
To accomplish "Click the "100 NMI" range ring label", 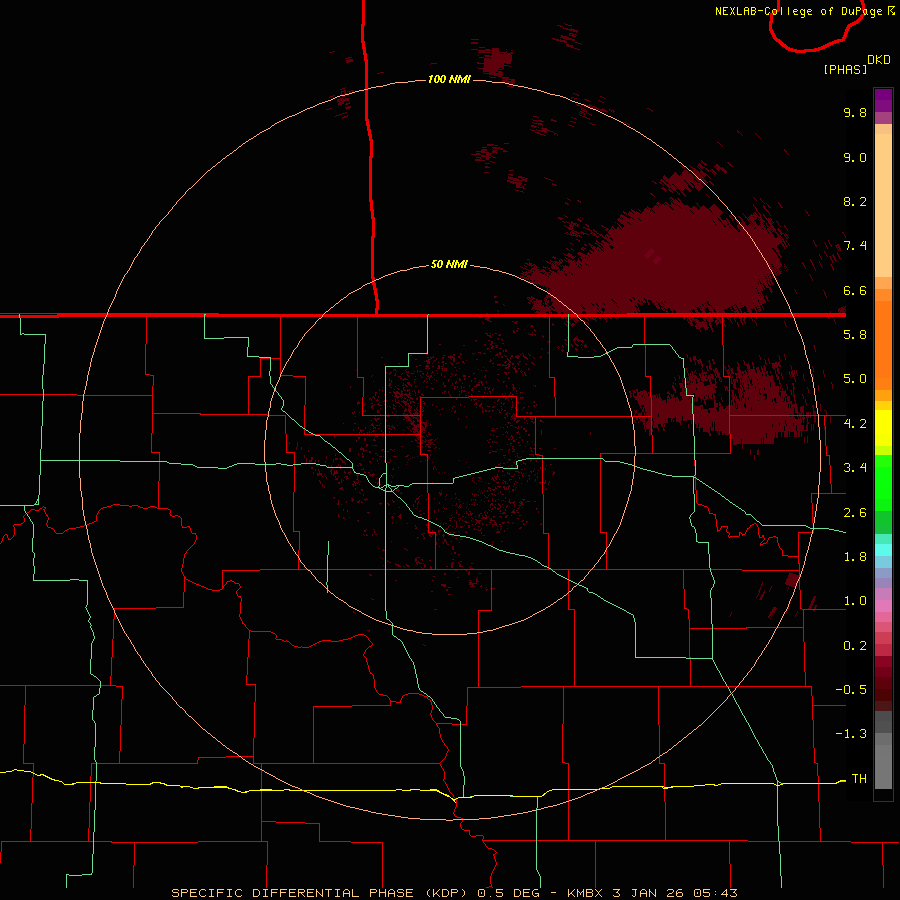I will (449, 79).
